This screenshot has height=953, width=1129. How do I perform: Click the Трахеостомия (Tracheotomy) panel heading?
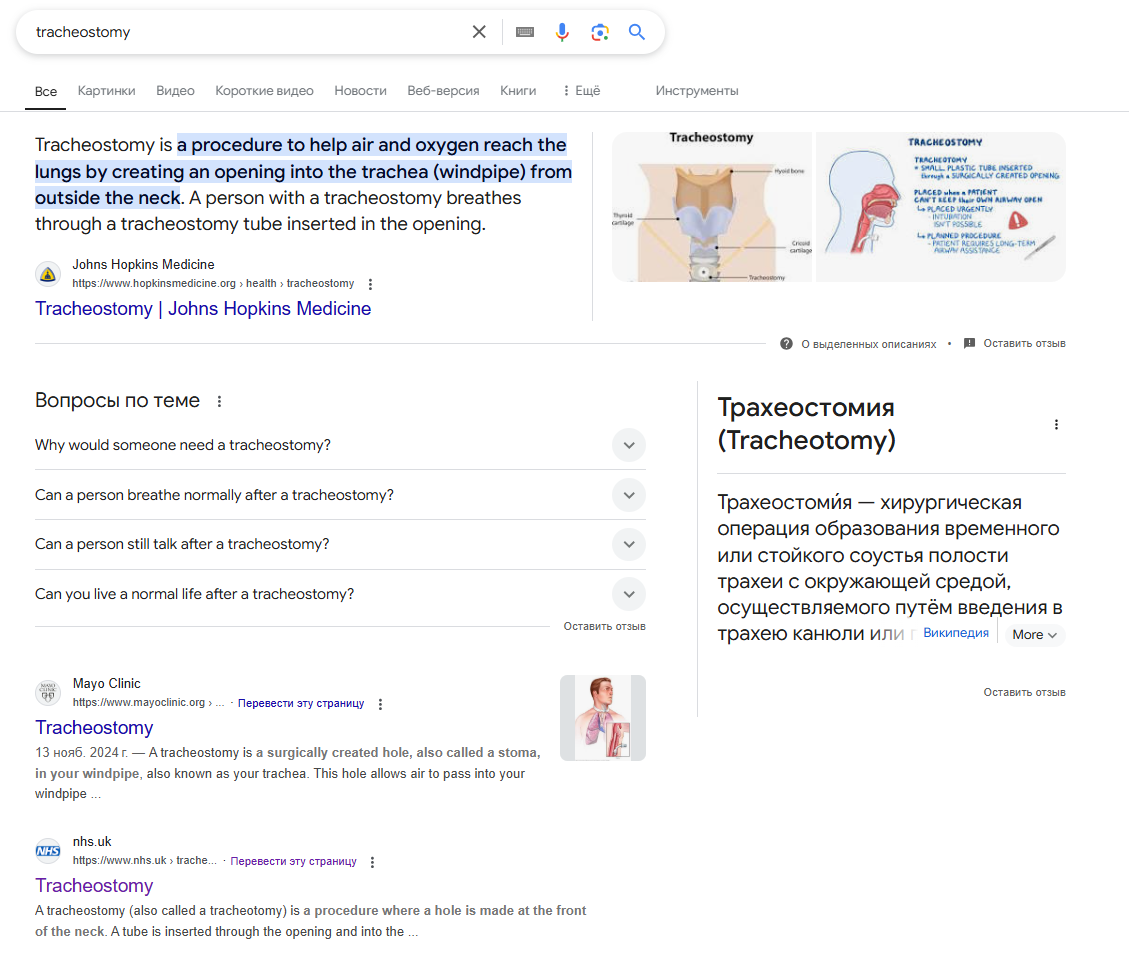click(806, 424)
